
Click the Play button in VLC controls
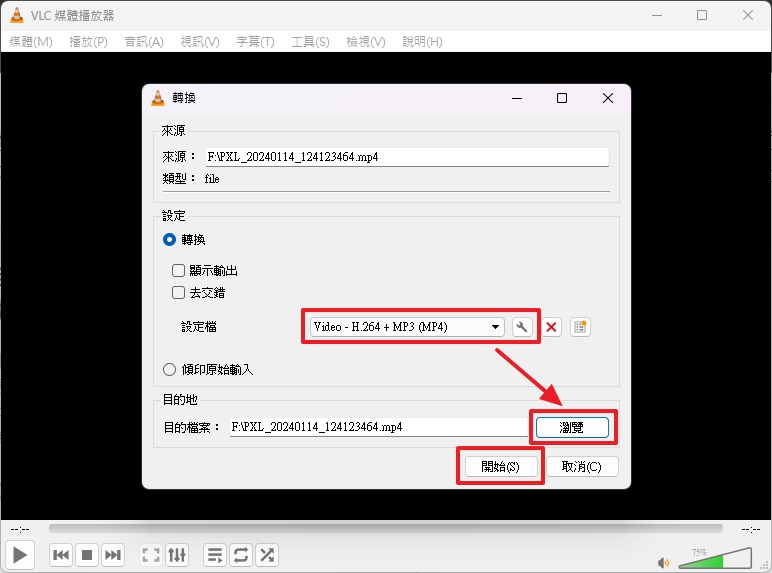pos(21,554)
